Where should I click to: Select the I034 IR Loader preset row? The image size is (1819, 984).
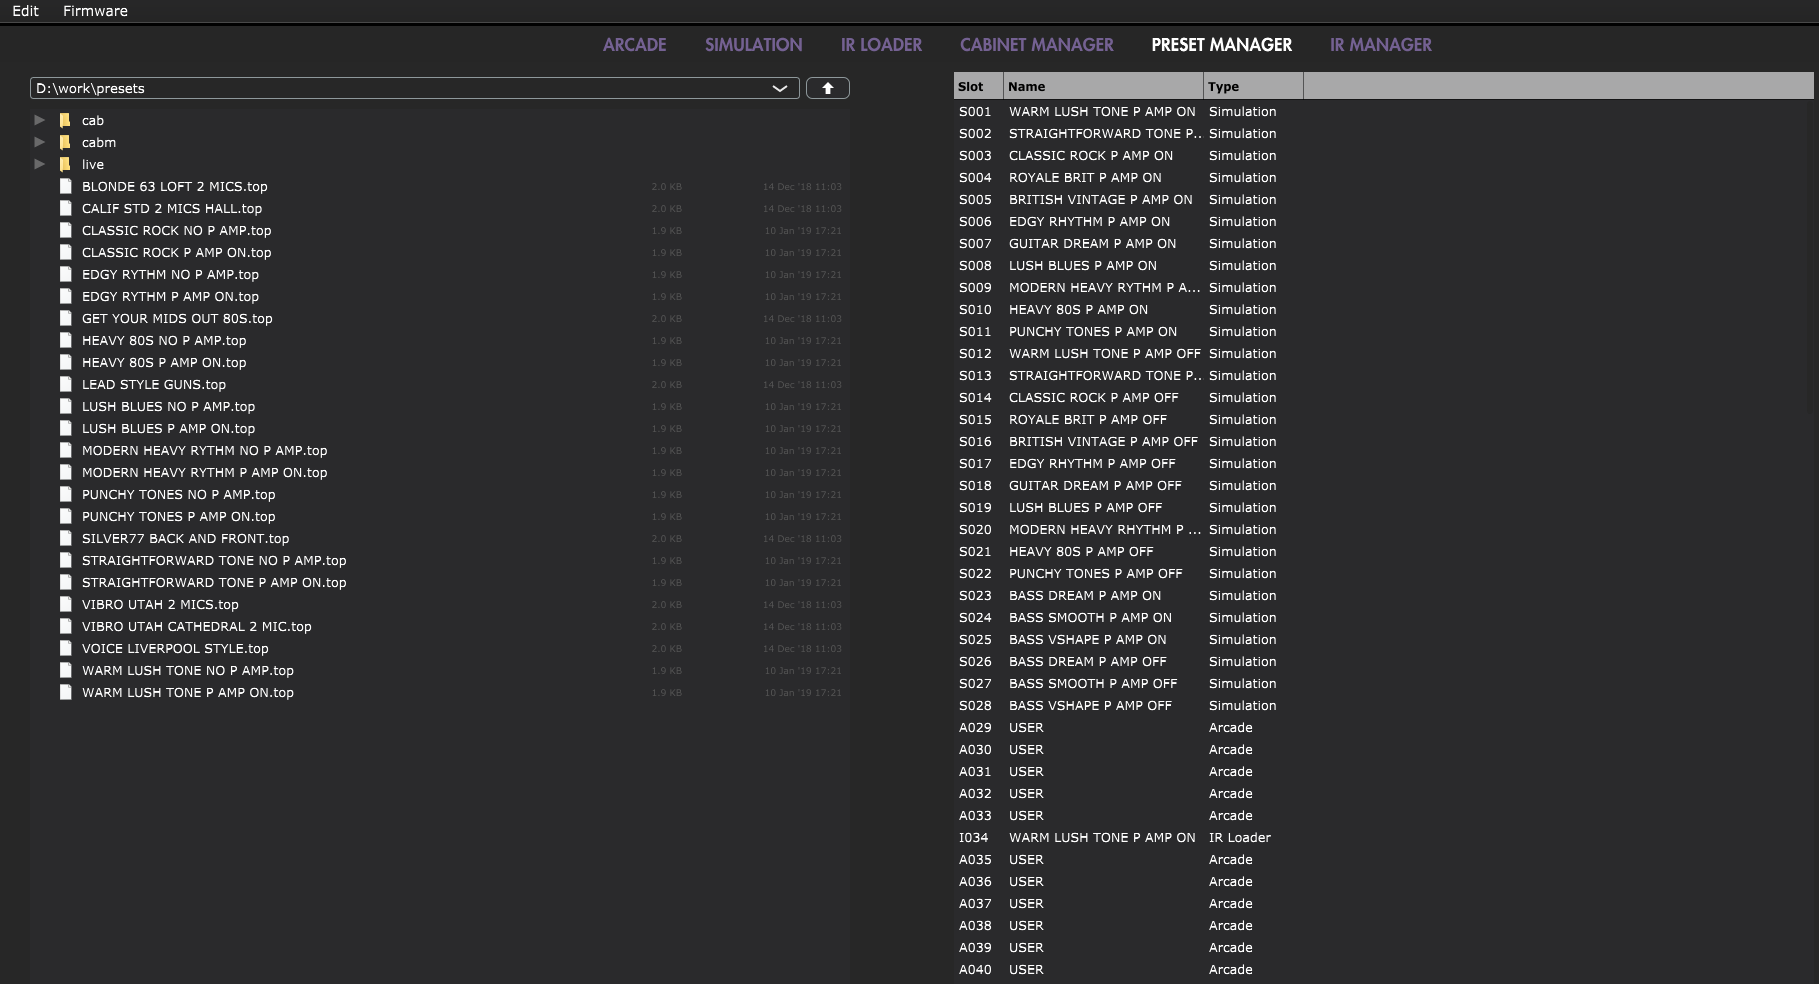(x=1101, y=838)
